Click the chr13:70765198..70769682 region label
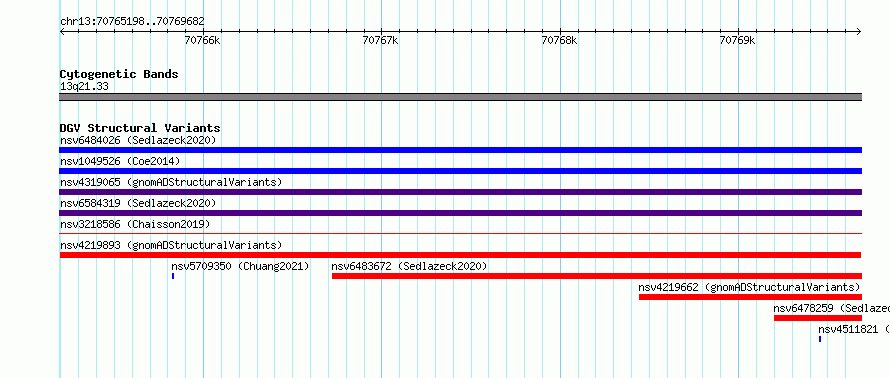The image size is (890, 378). 132,22
